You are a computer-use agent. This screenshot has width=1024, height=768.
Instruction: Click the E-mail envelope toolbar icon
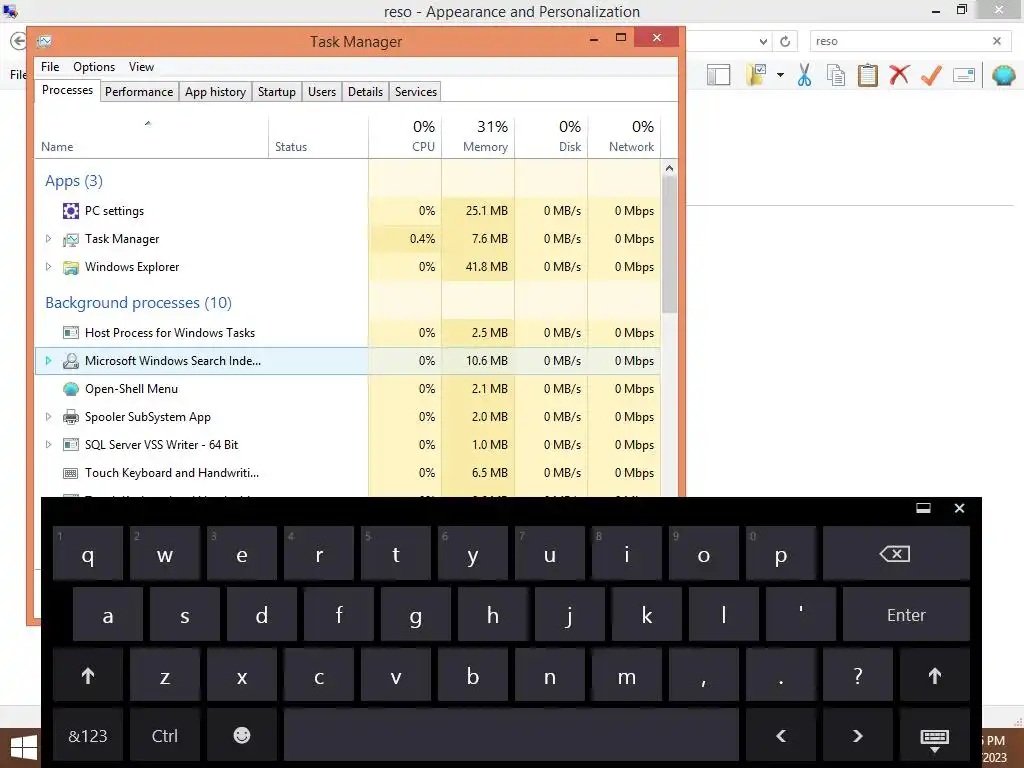(964, 75)
